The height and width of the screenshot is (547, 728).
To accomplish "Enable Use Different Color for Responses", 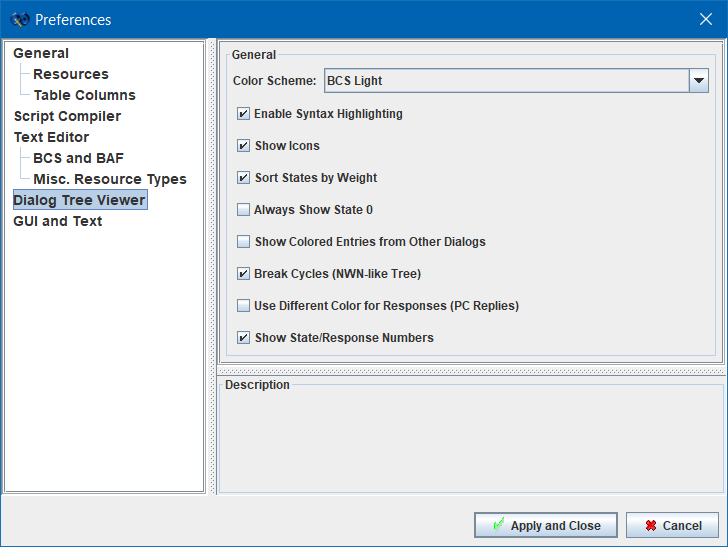I will pos(243,306).
